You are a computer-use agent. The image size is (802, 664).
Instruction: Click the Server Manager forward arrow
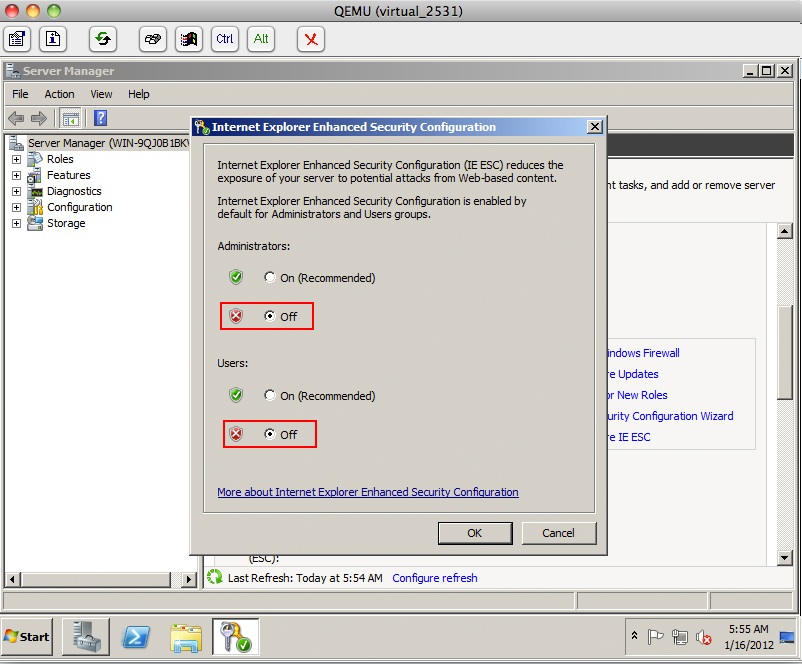(39, 119)
